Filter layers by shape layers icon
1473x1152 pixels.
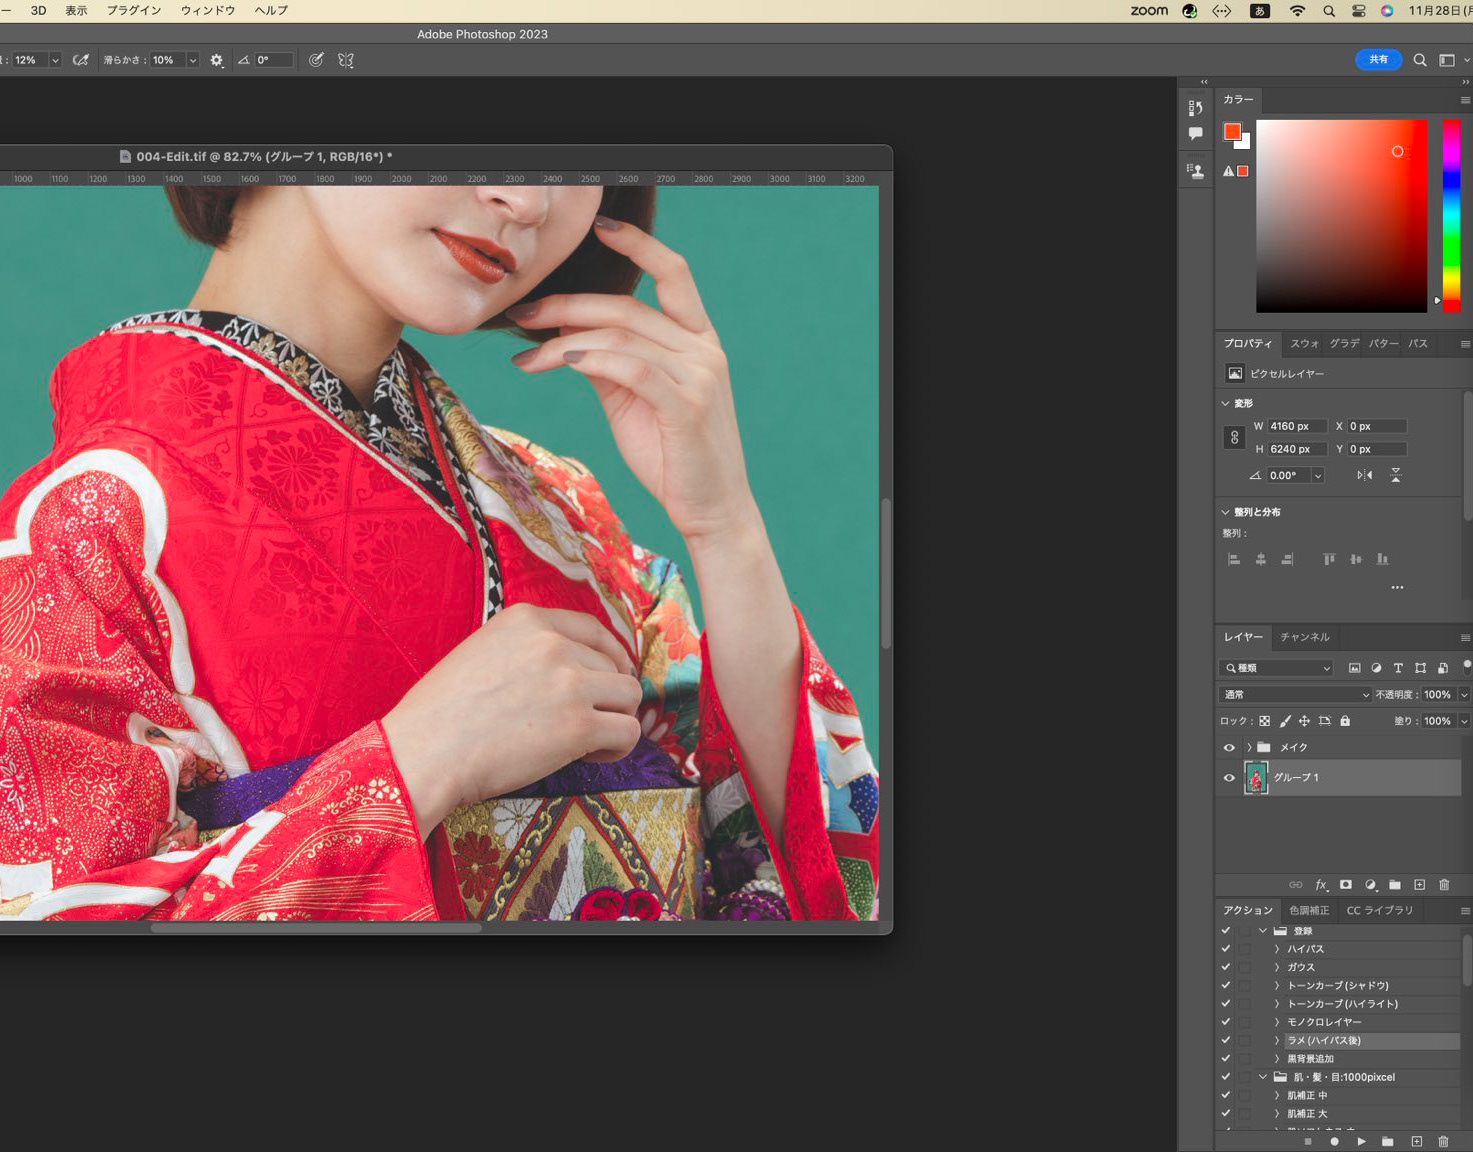[x=1420, y=668]
